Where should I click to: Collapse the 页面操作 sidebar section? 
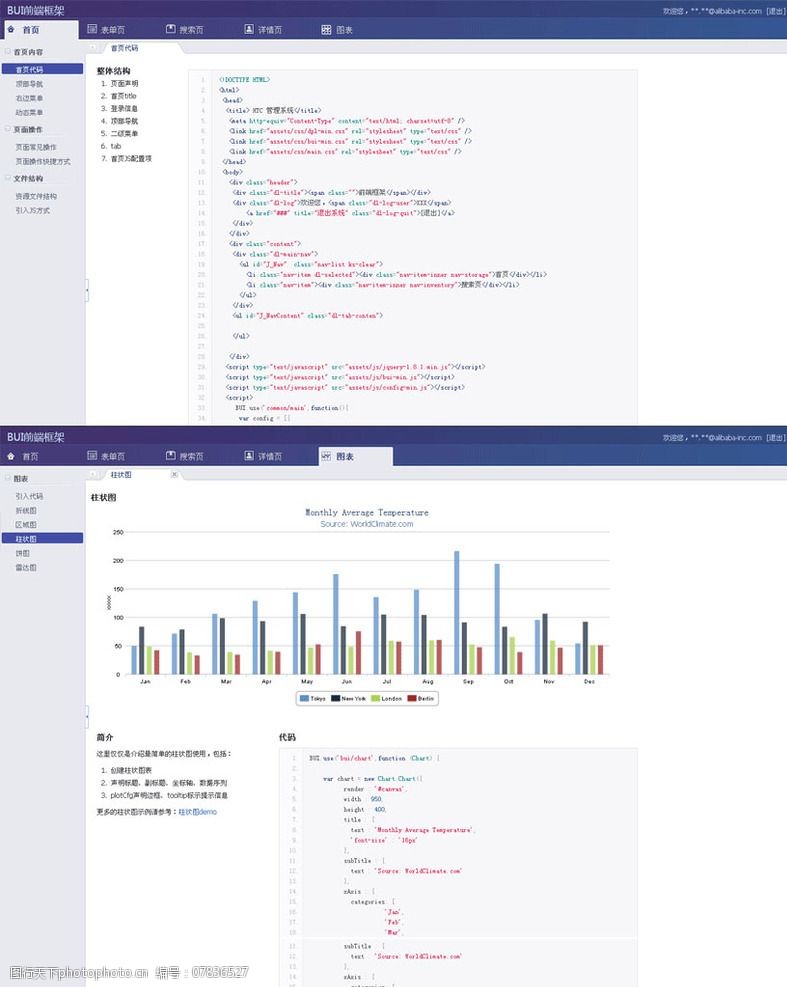point(8,129)
